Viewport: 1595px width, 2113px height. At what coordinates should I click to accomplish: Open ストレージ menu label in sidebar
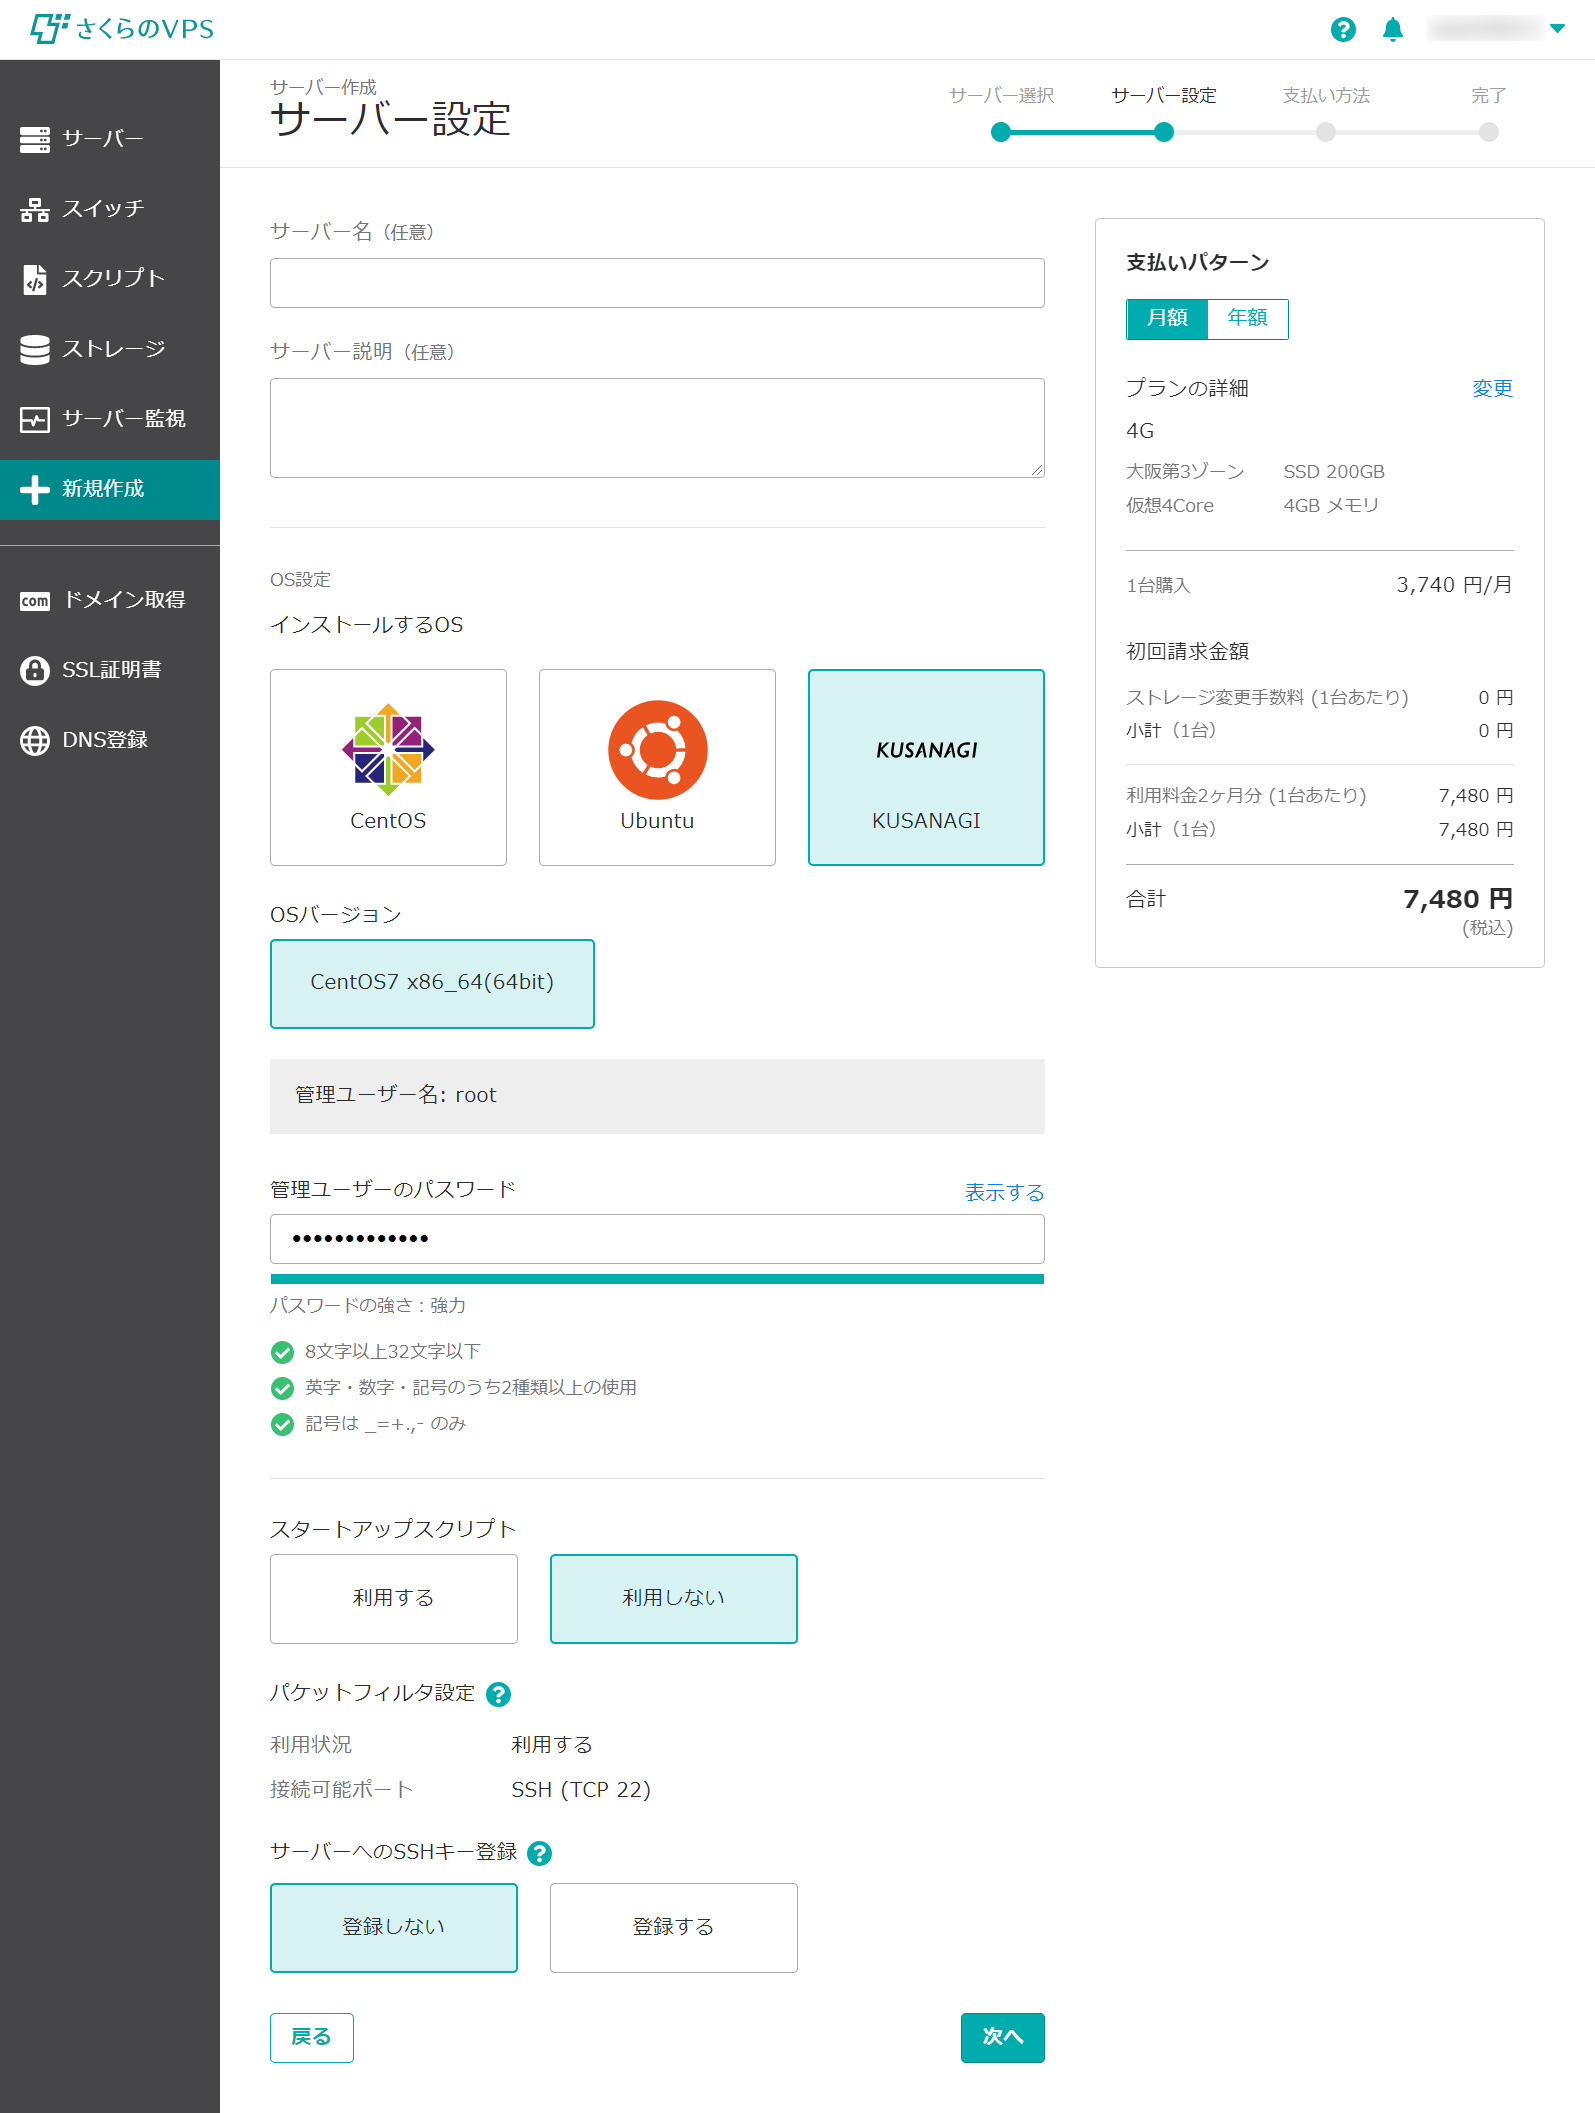coord(114,349)
